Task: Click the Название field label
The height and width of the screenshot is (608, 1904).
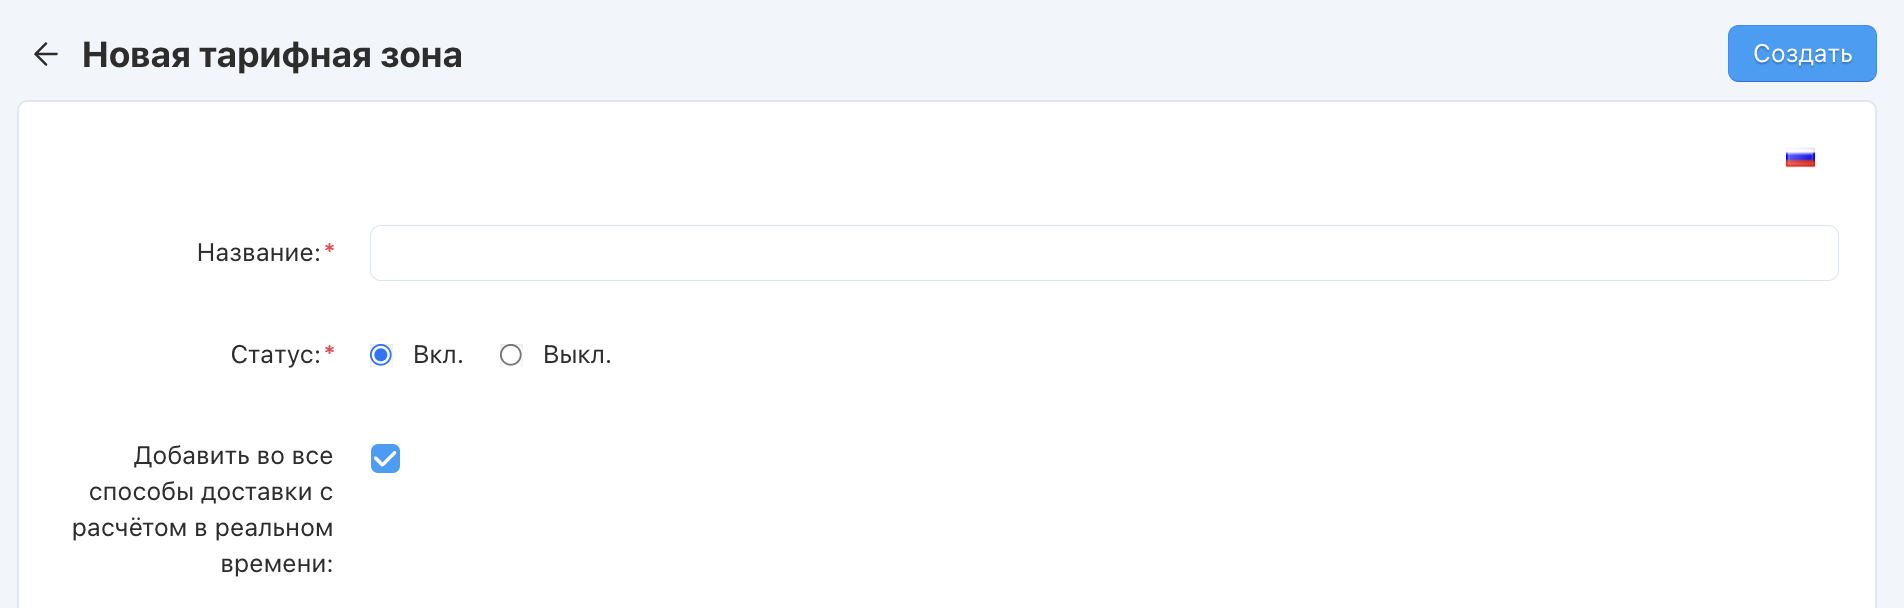Action: tap(258, 253)
